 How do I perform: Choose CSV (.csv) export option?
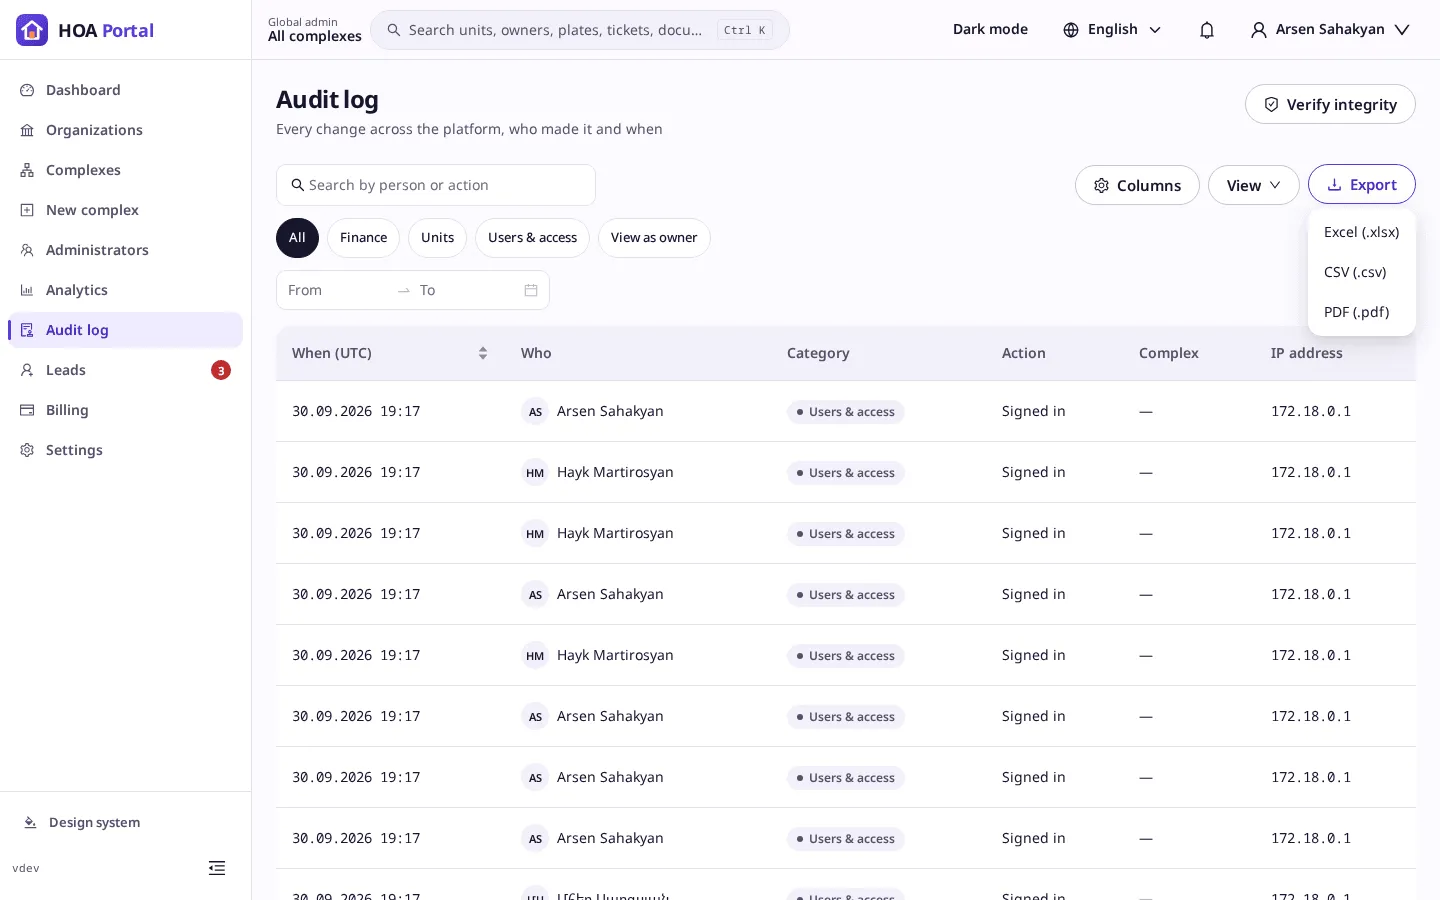[x=1361, y=272]
